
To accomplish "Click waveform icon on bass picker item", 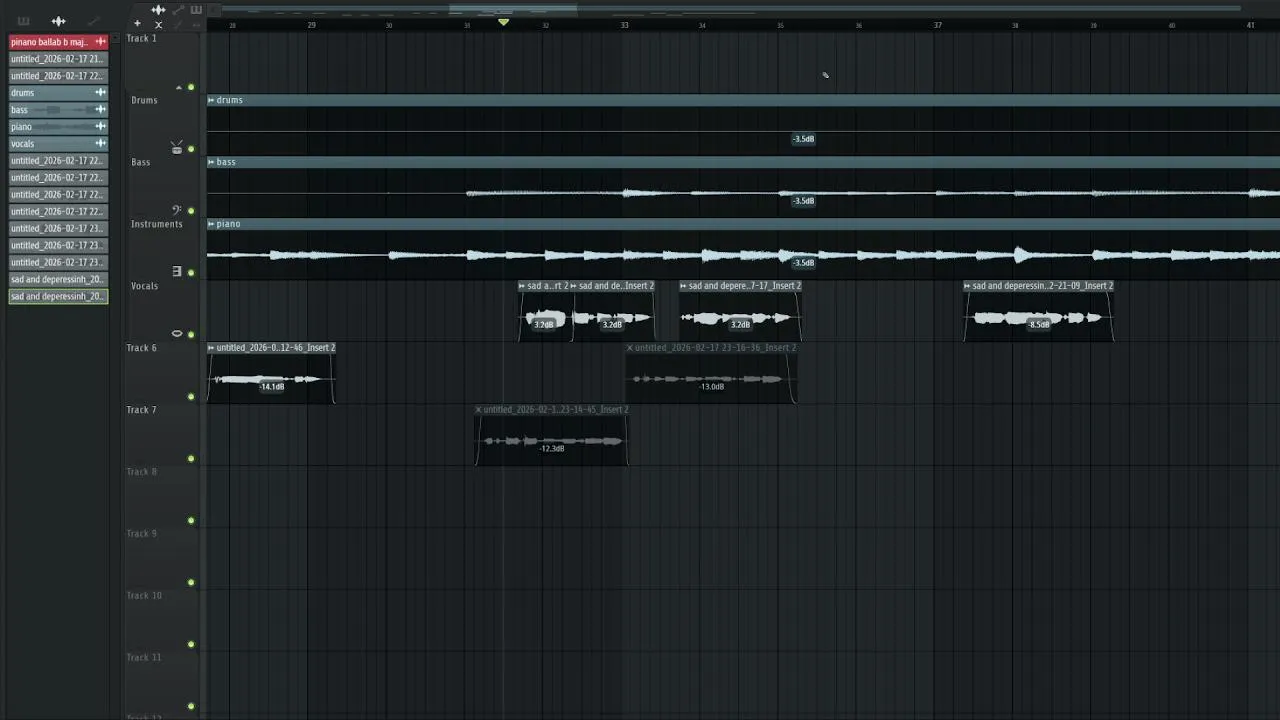I will (100, 110).
